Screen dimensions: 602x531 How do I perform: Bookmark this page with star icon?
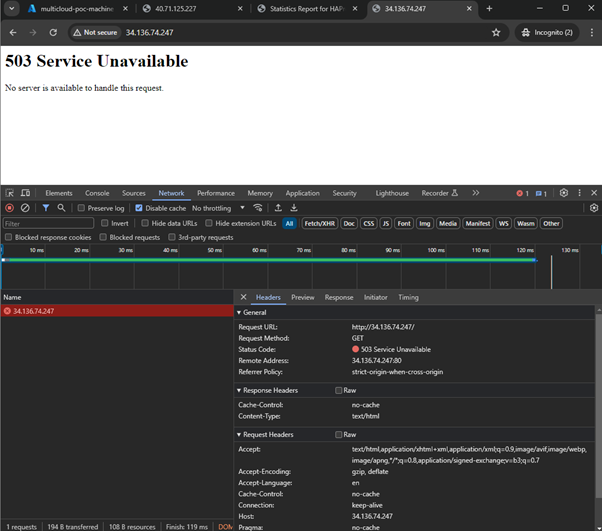click(496, 32)
